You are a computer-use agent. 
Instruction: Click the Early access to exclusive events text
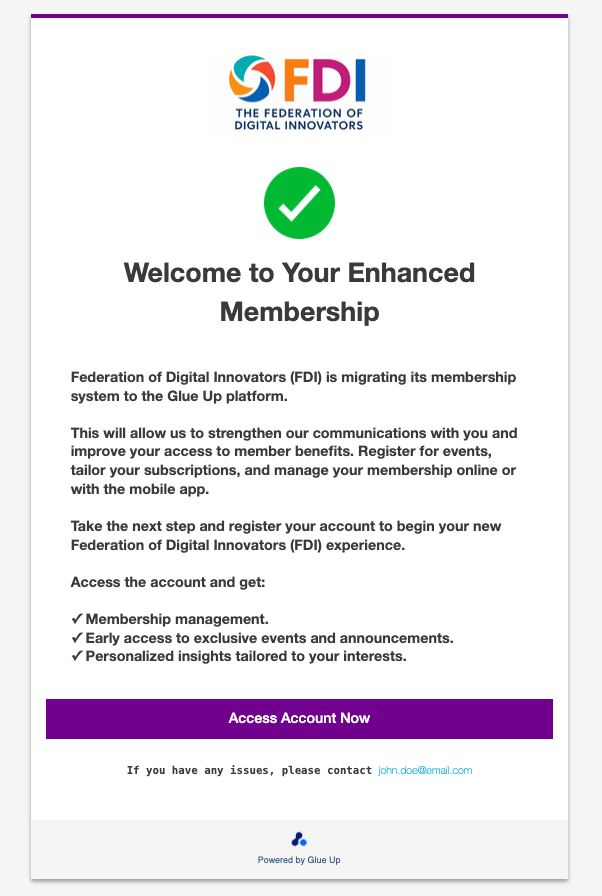pyautogui.click(x=270, y=638)
